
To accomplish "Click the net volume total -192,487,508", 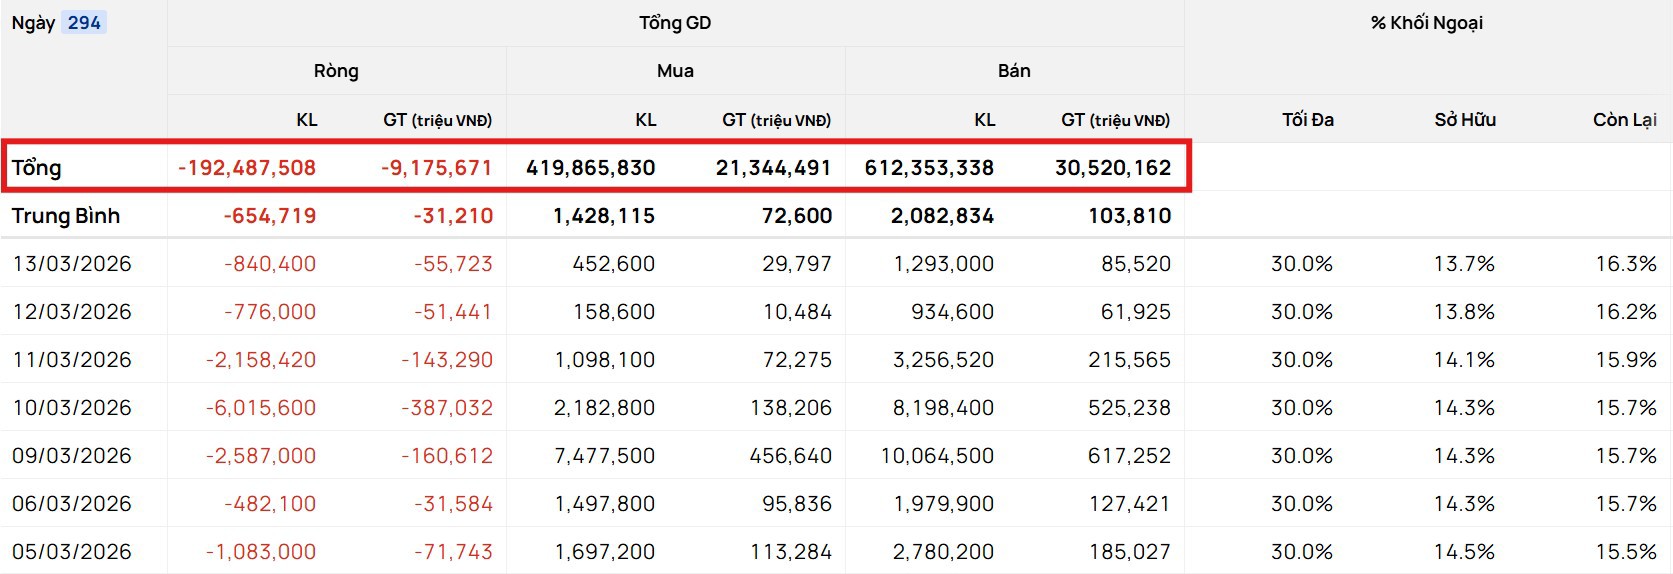I will 247,168.
